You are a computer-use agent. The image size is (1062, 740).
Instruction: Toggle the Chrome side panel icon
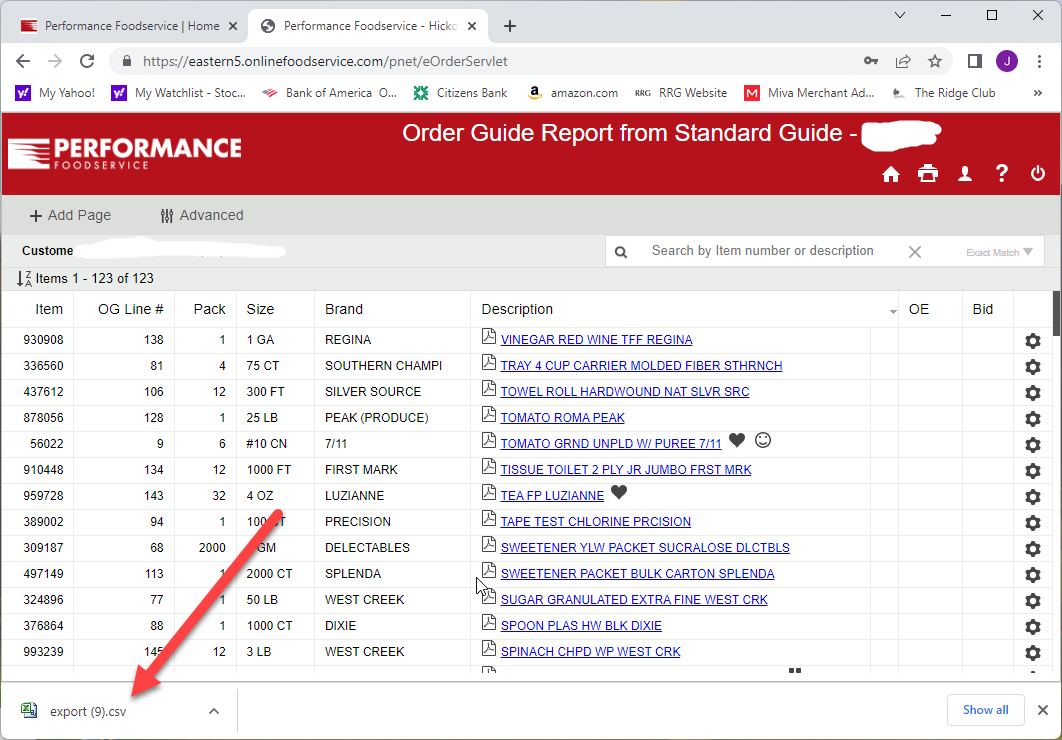pyautogui.click(x=975, y=62)
